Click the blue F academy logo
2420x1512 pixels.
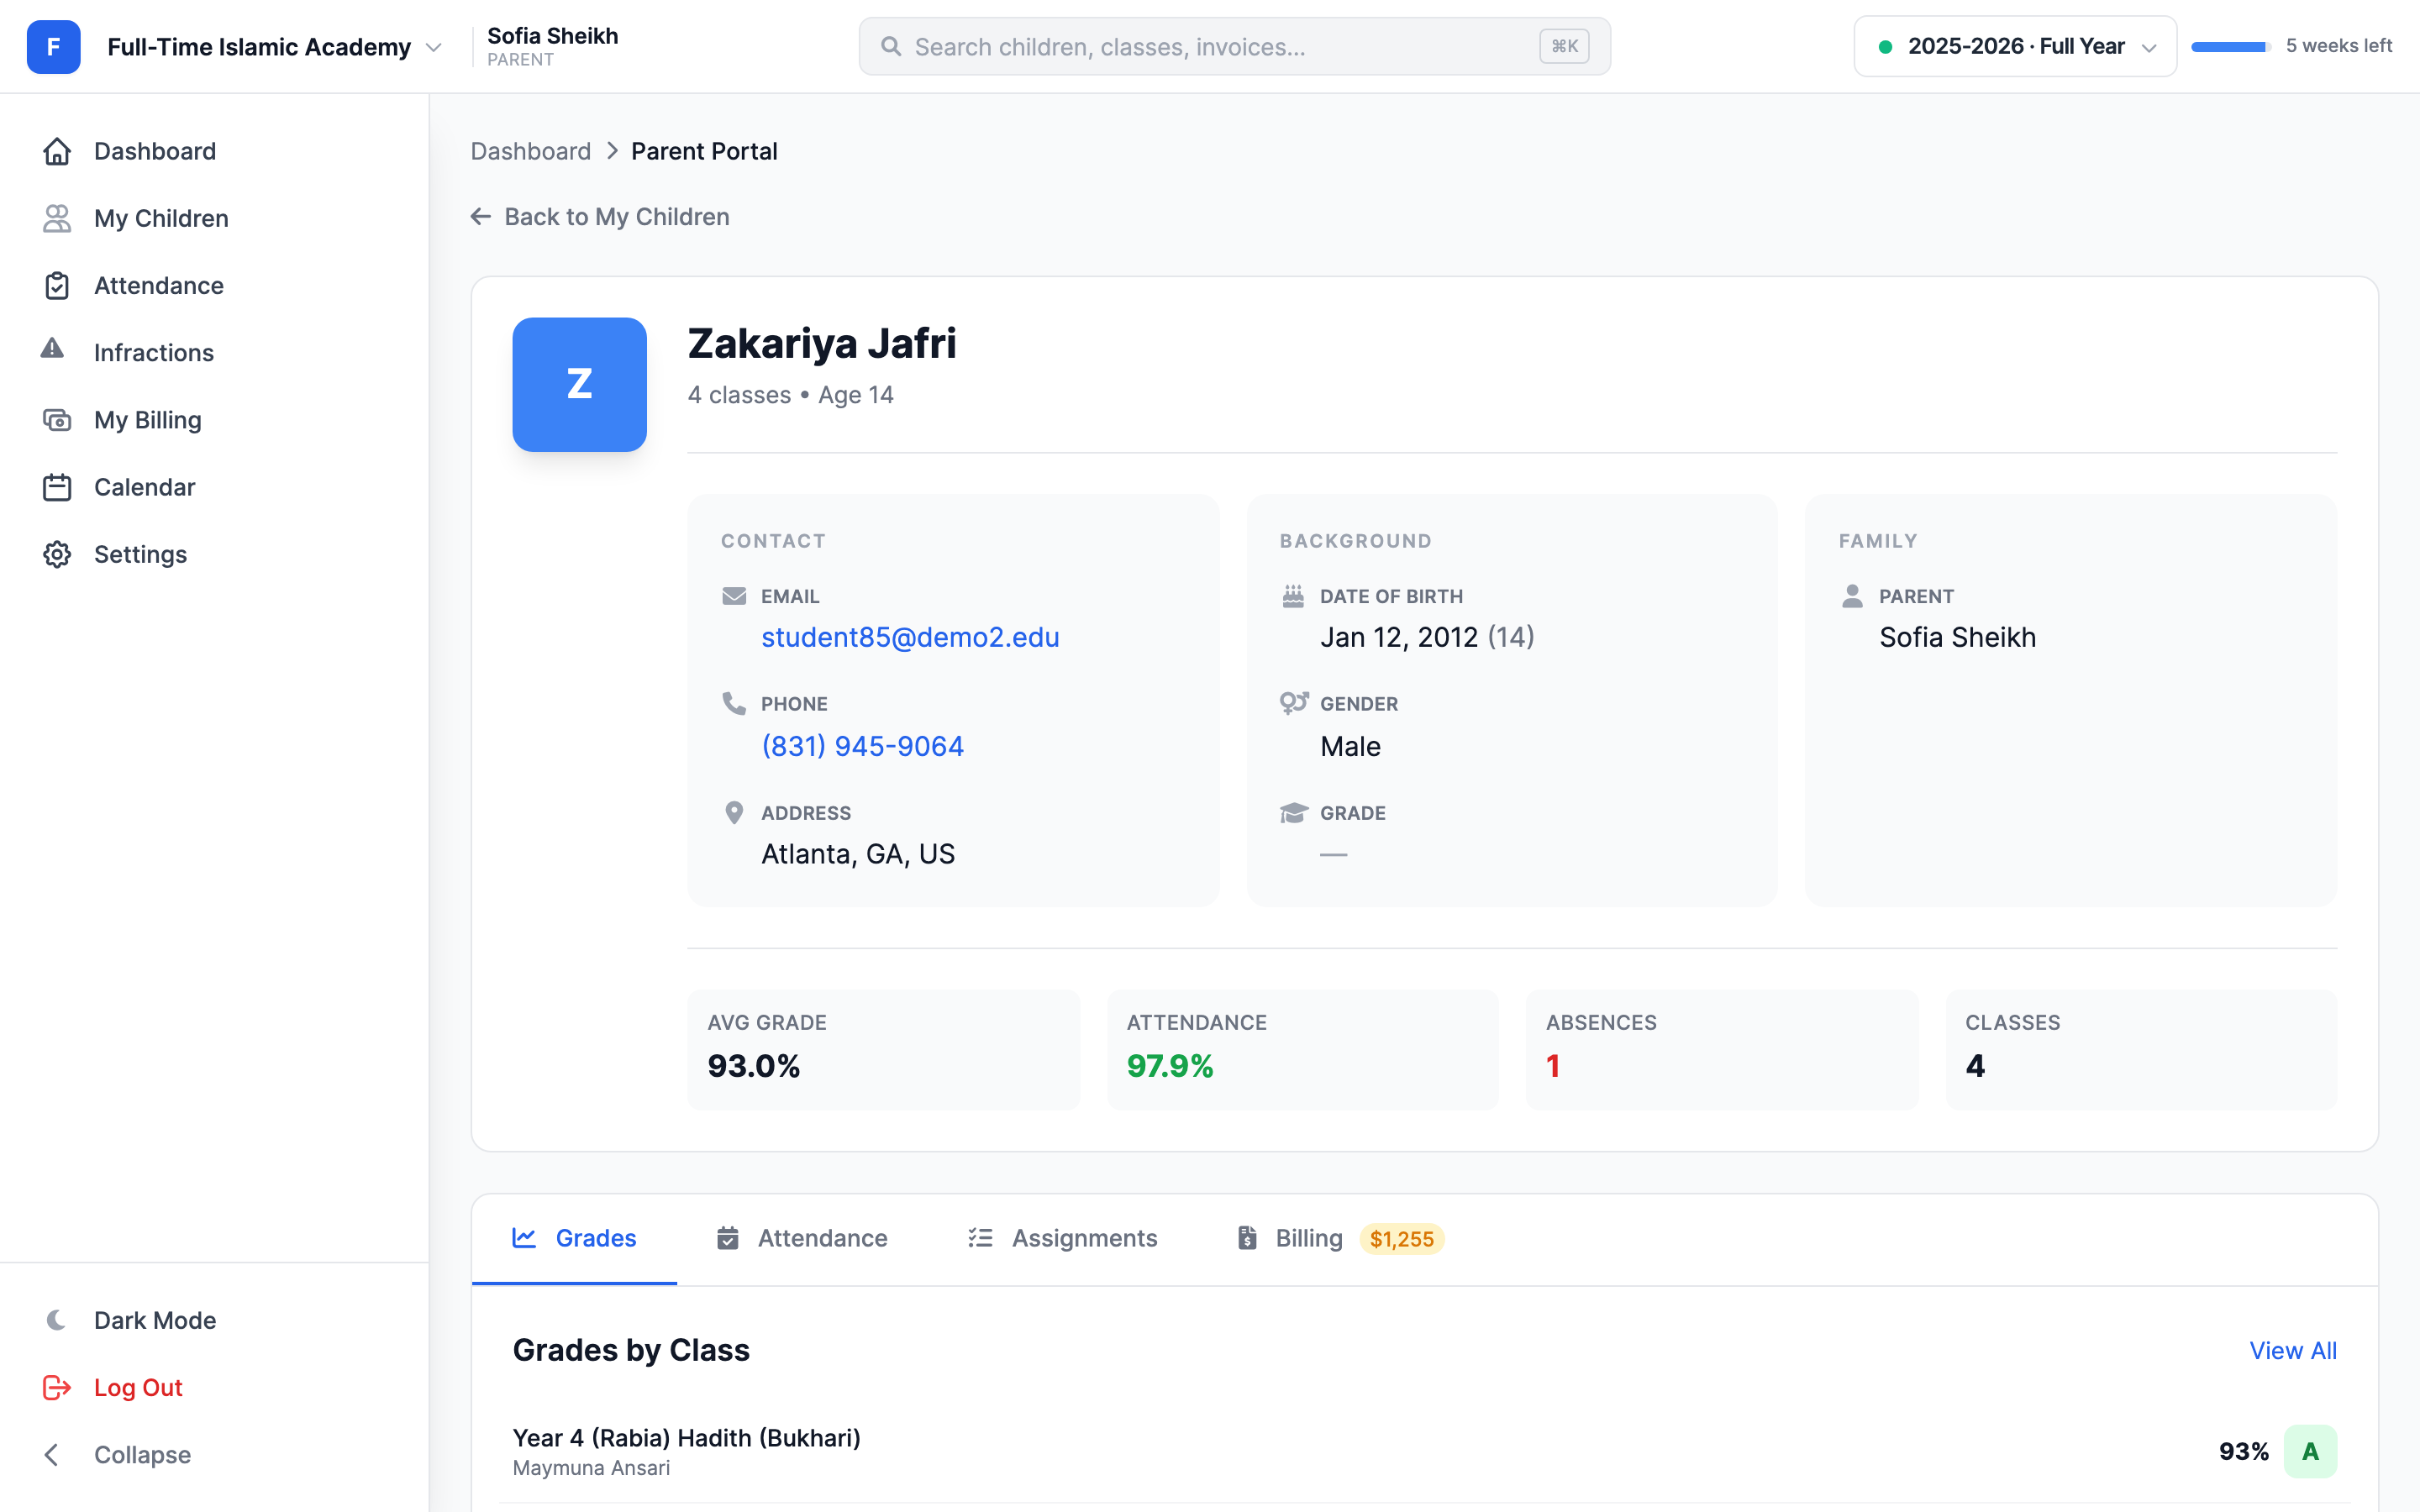(x=53, y=47)
